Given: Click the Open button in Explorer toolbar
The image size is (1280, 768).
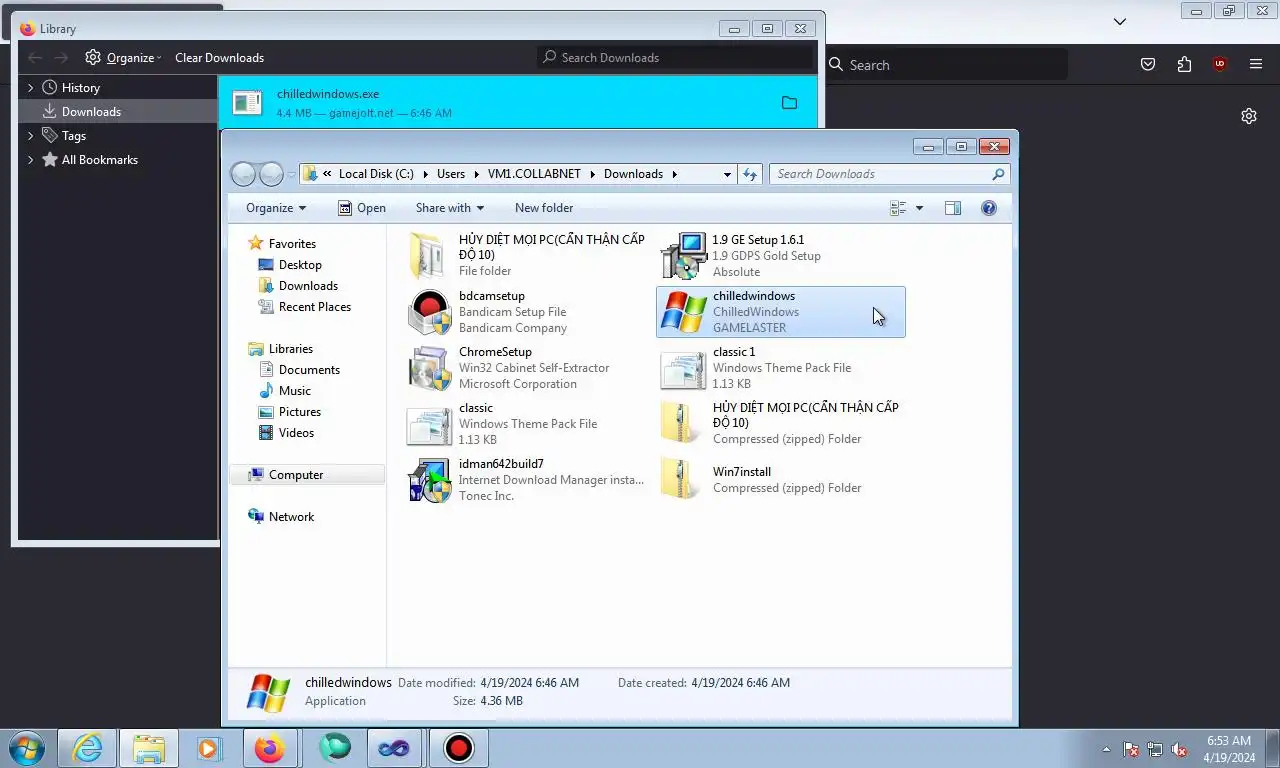Looking at the screenshot, I should point(362,208).
